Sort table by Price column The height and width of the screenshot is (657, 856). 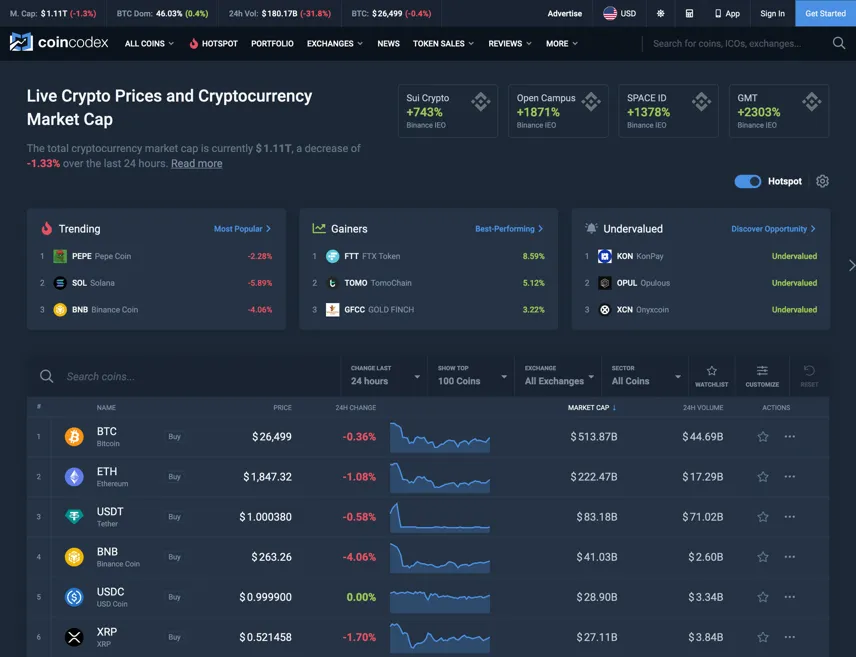point(282,407)
